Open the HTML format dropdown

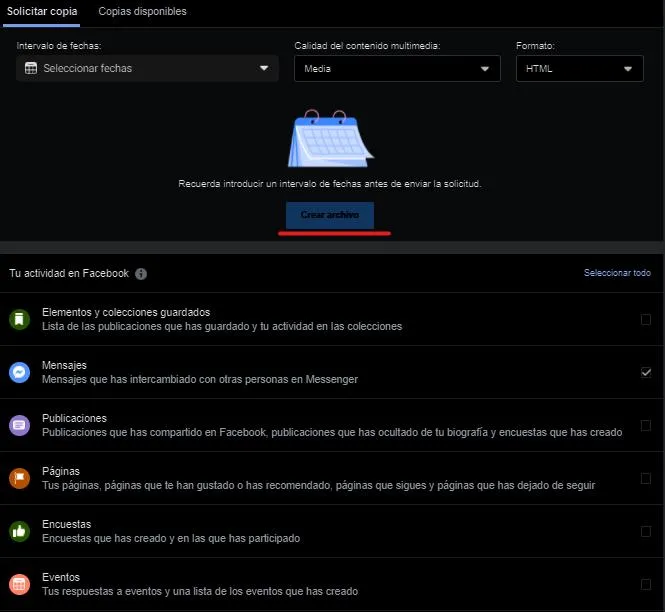579,68
